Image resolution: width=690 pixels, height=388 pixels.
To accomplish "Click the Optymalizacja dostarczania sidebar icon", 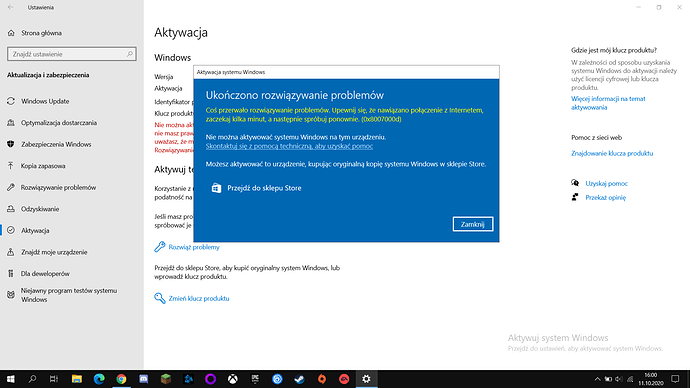I will pyautogui.click(x=11, y=123).
